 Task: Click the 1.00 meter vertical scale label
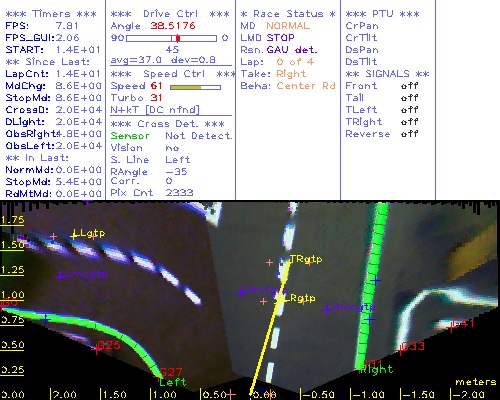pos(13,295)
